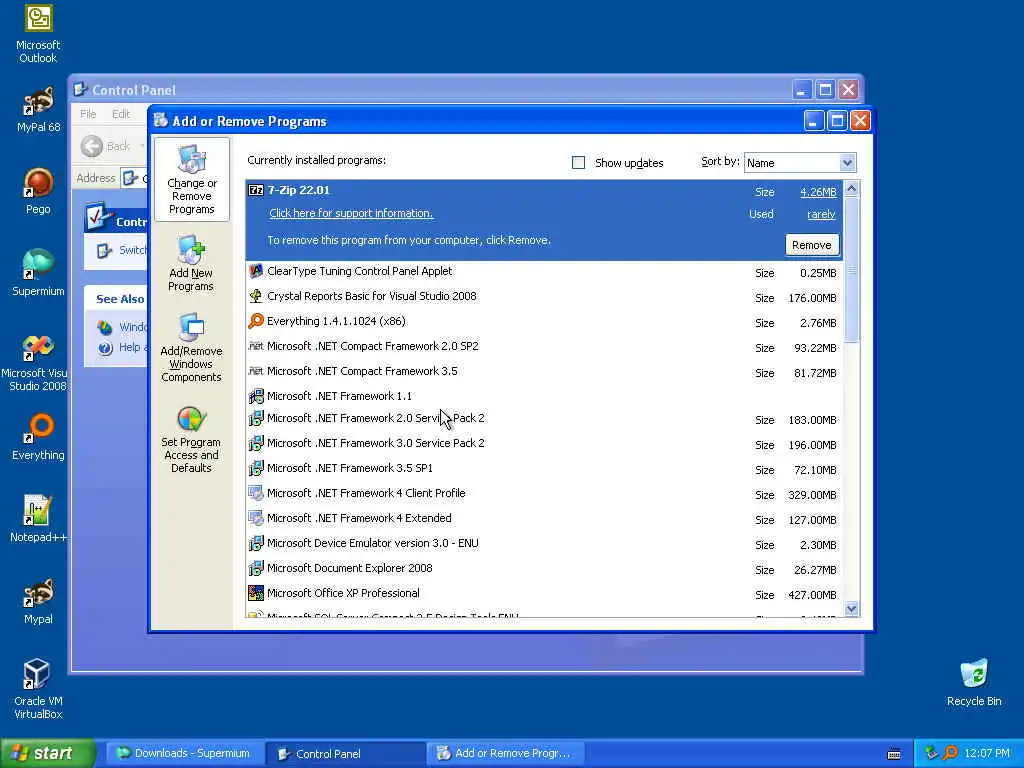Click Microsoft Office XP Professional icon
Viewport: 1024px width, 768px height.
click(256, 593)
